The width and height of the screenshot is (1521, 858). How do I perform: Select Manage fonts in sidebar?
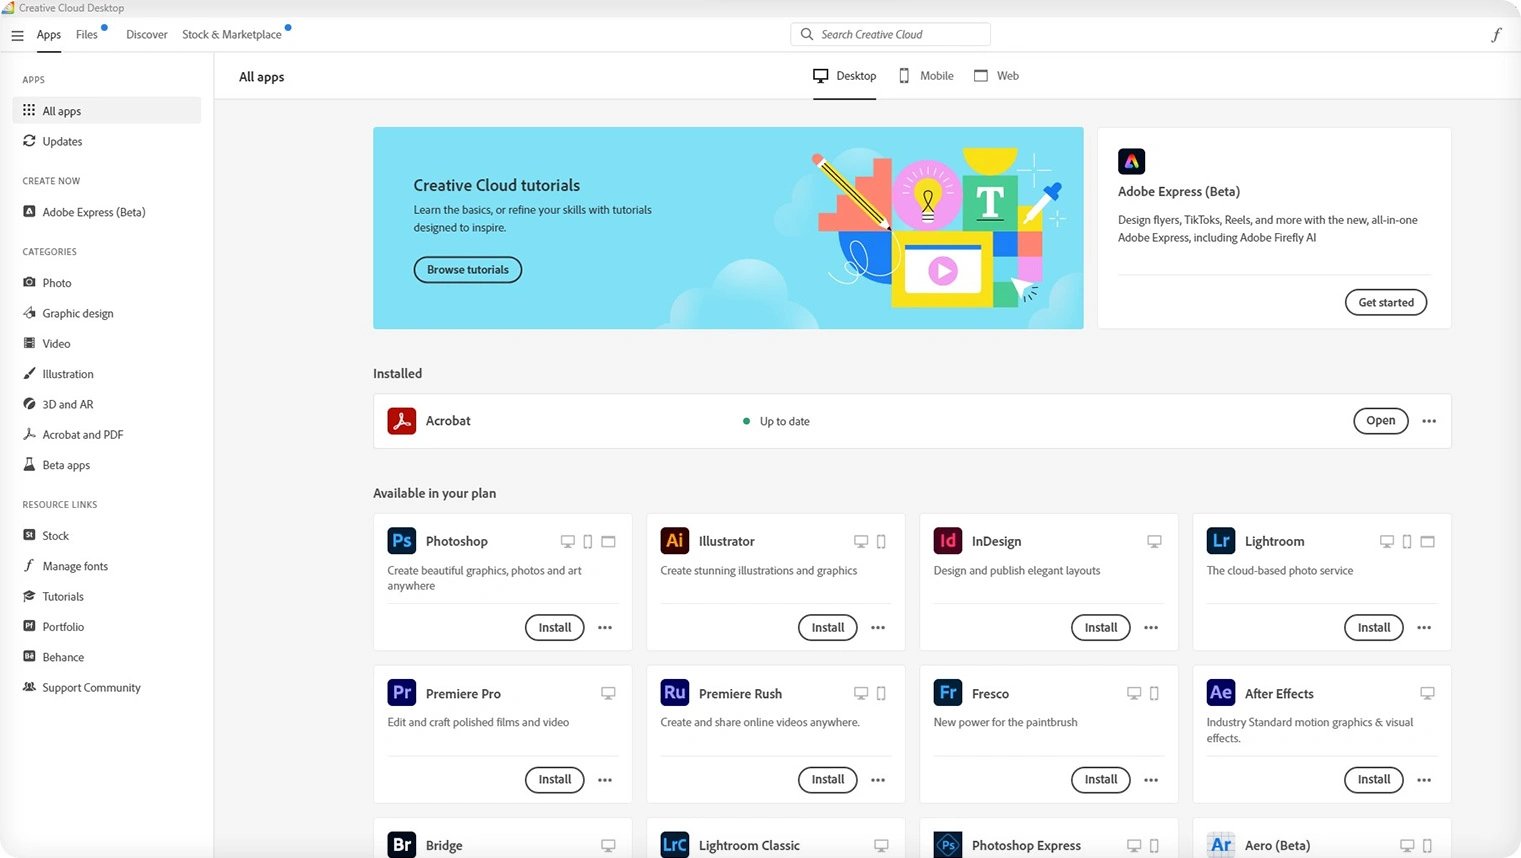[x=75, y=566]
